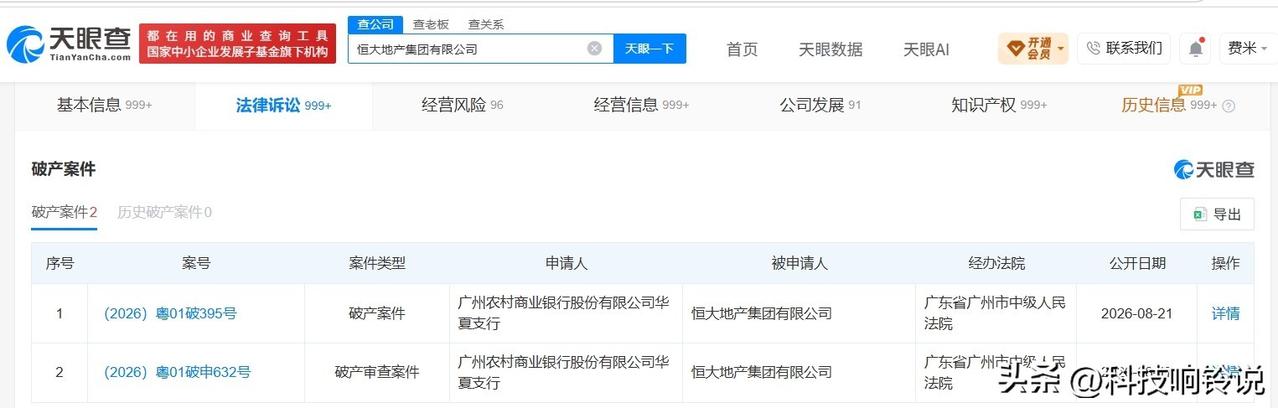Click the 经办法院 column header
1278x408 pixels.
(996, 263)
